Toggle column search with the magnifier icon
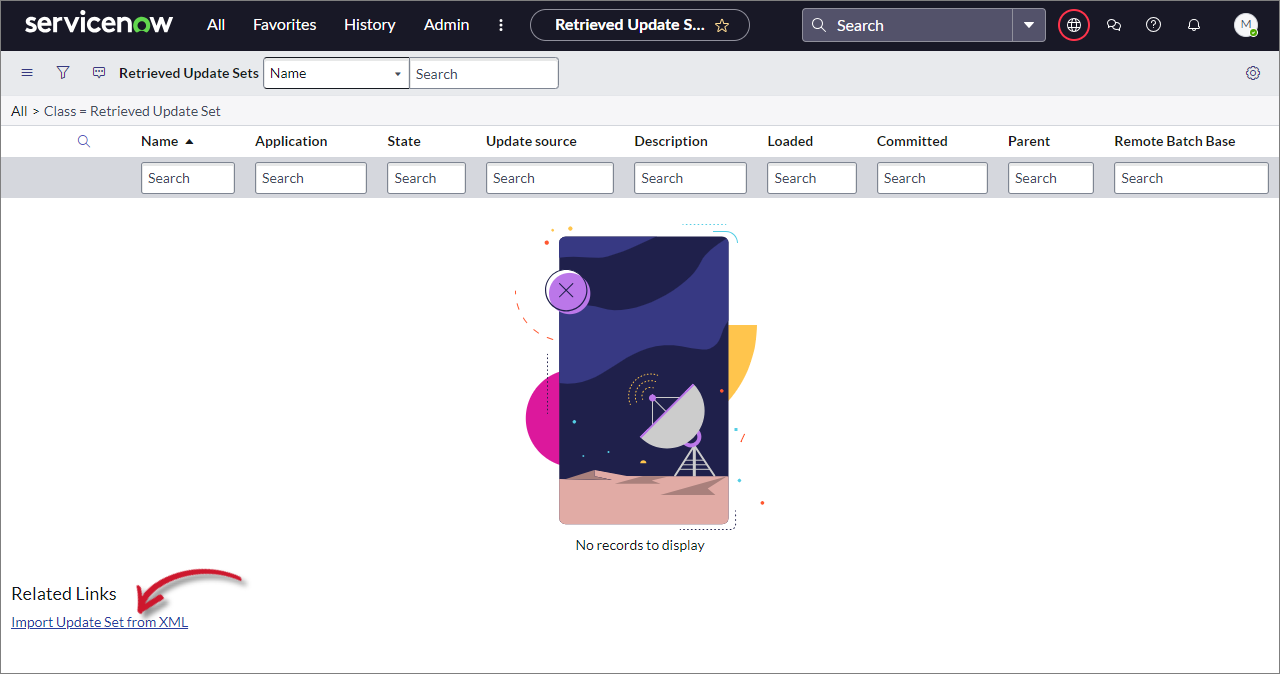Screen dimensions: 1280x674 pyautogui.click(x=84, y=141)
